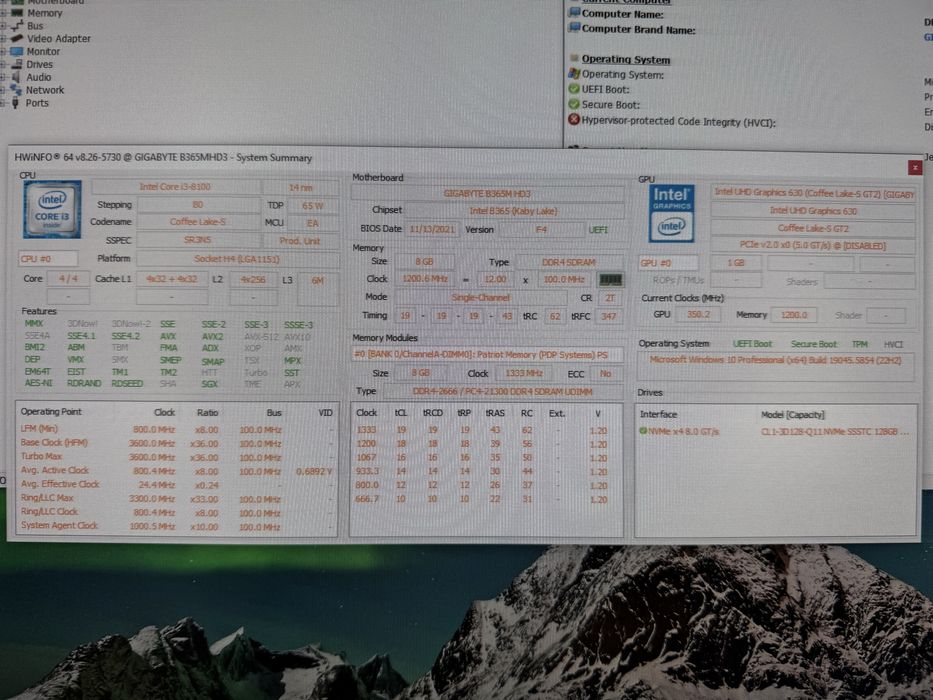Click the NVMe drive green status icon

point(643,430)
